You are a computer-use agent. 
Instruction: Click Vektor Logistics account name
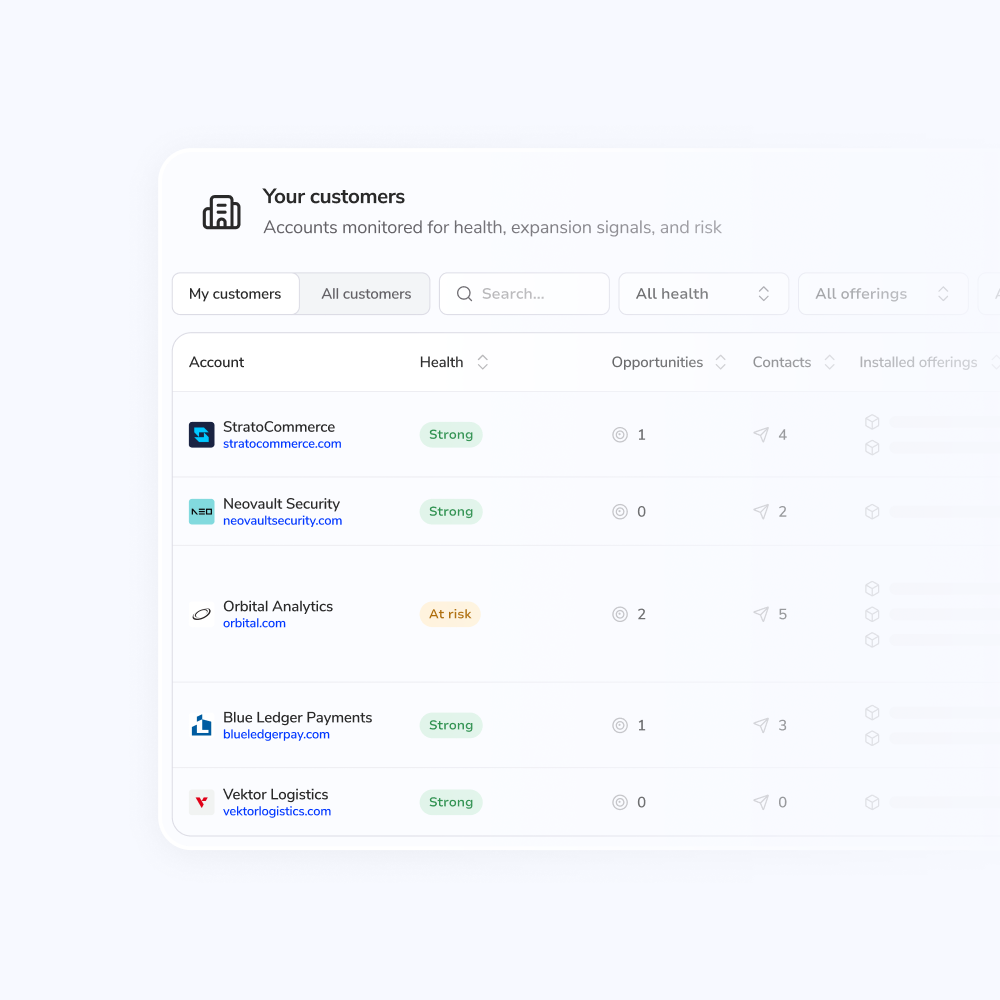[x=276, y=795]
